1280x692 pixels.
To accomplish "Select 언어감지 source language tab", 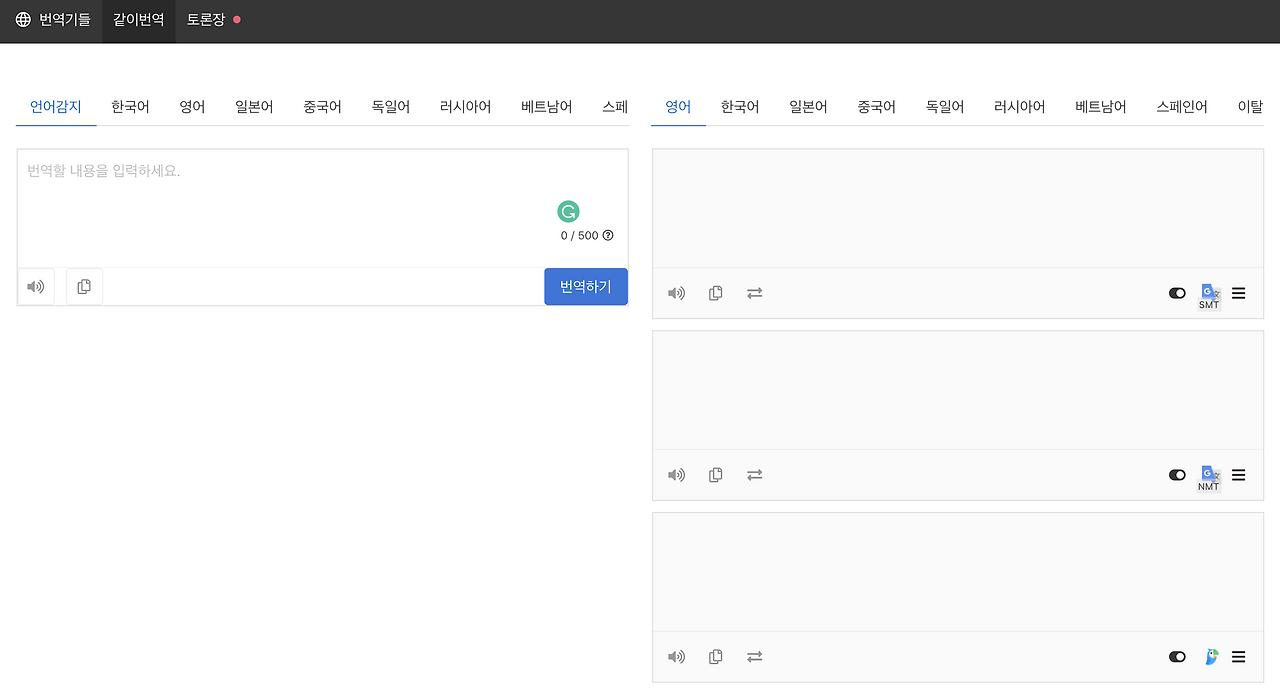I will pyautogui.click(x=56, y=107).
